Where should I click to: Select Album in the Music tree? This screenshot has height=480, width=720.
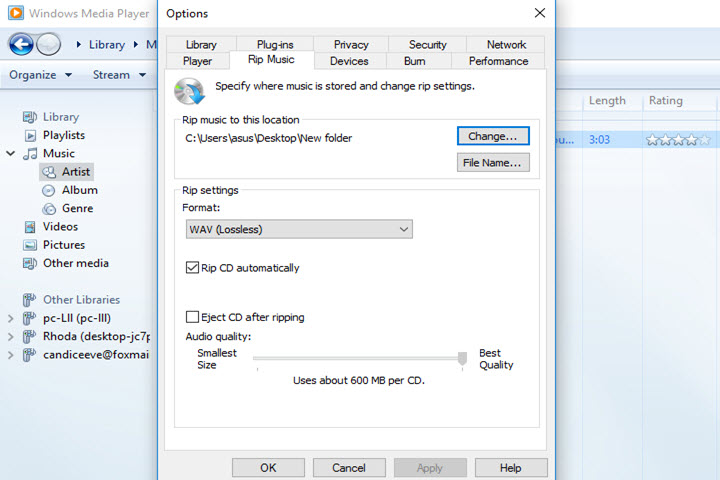[x=80, y=190]
